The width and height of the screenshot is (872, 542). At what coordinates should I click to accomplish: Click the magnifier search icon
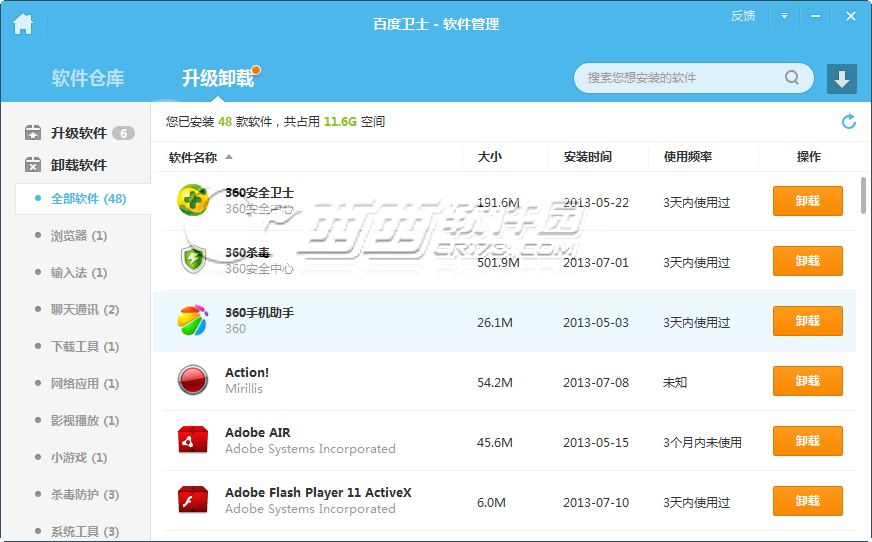click(x=791, y=77)
